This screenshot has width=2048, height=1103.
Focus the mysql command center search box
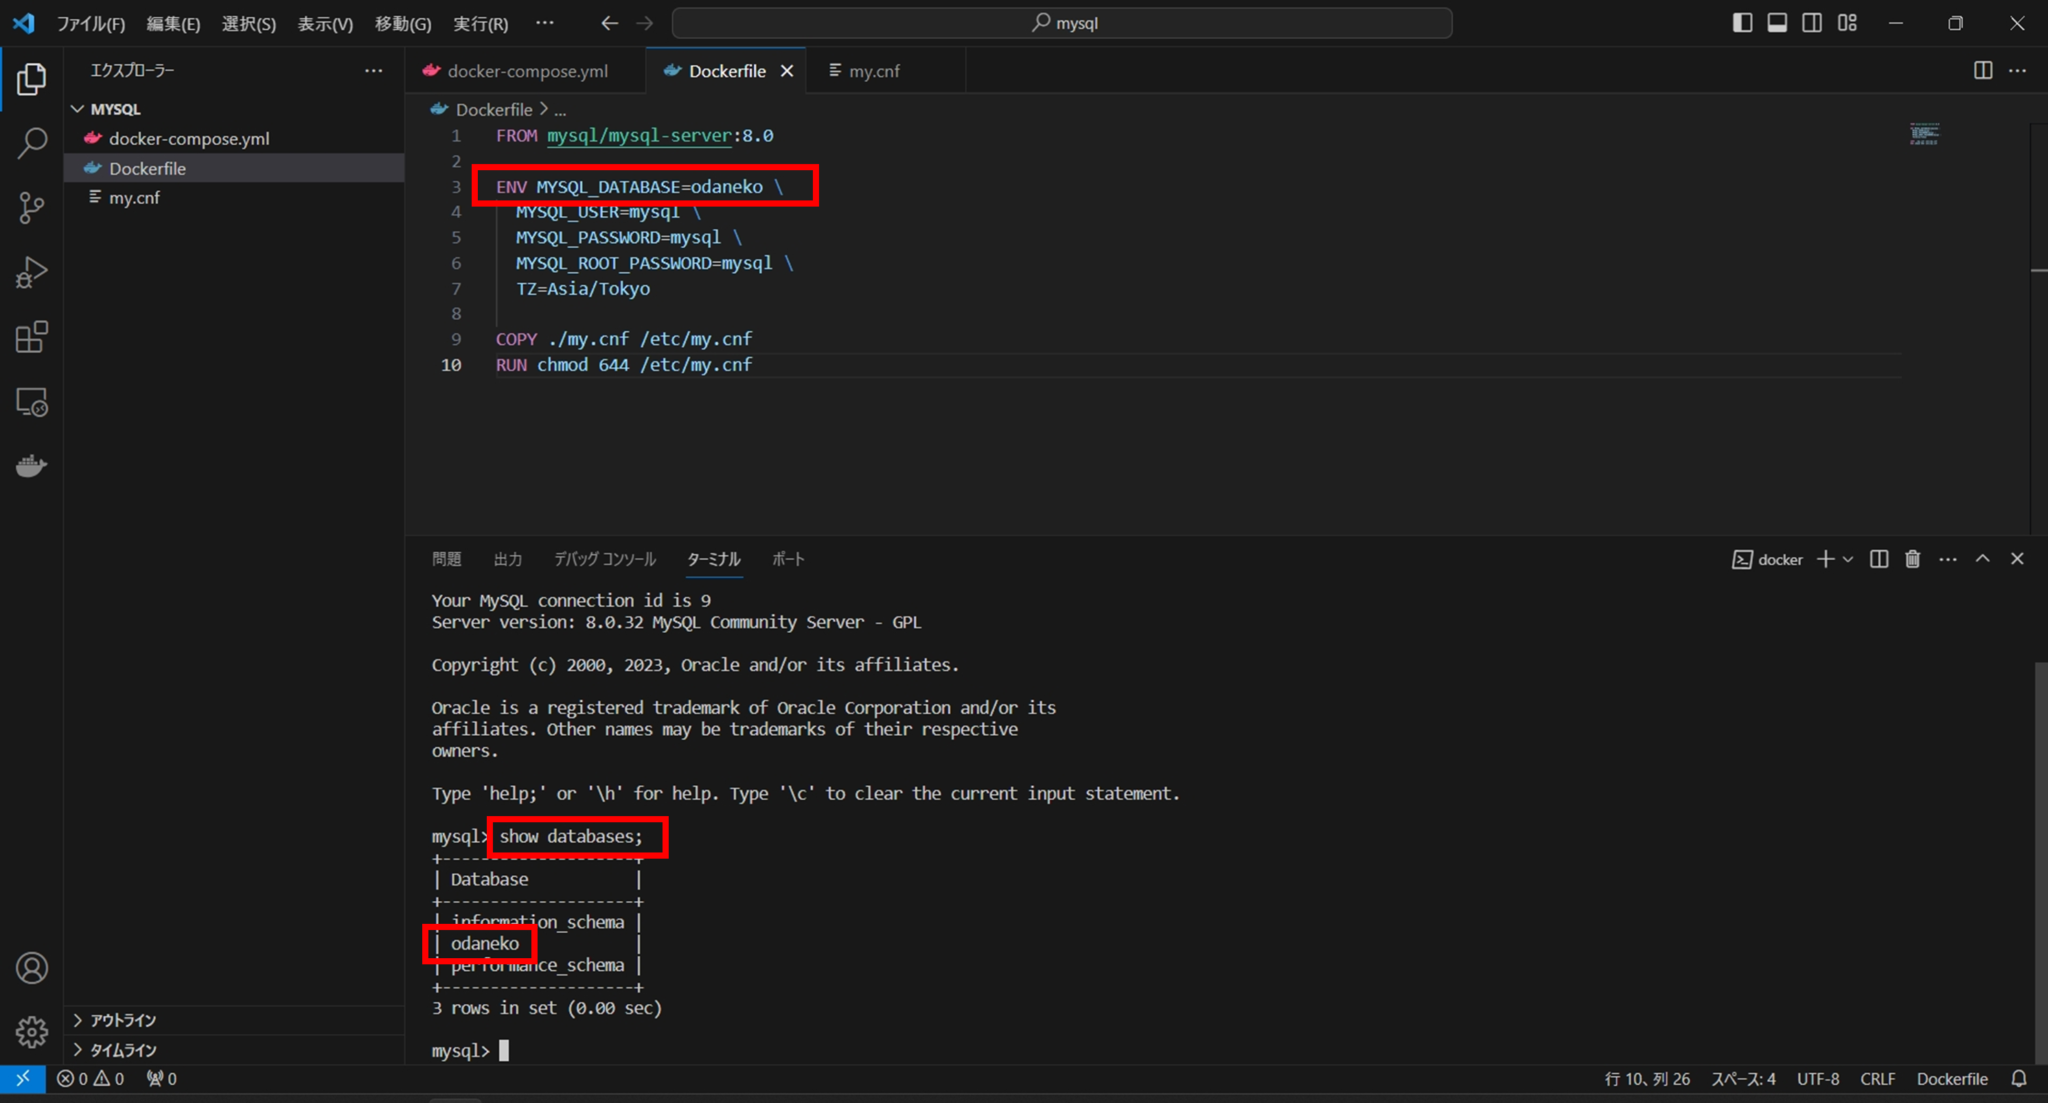1062,22
